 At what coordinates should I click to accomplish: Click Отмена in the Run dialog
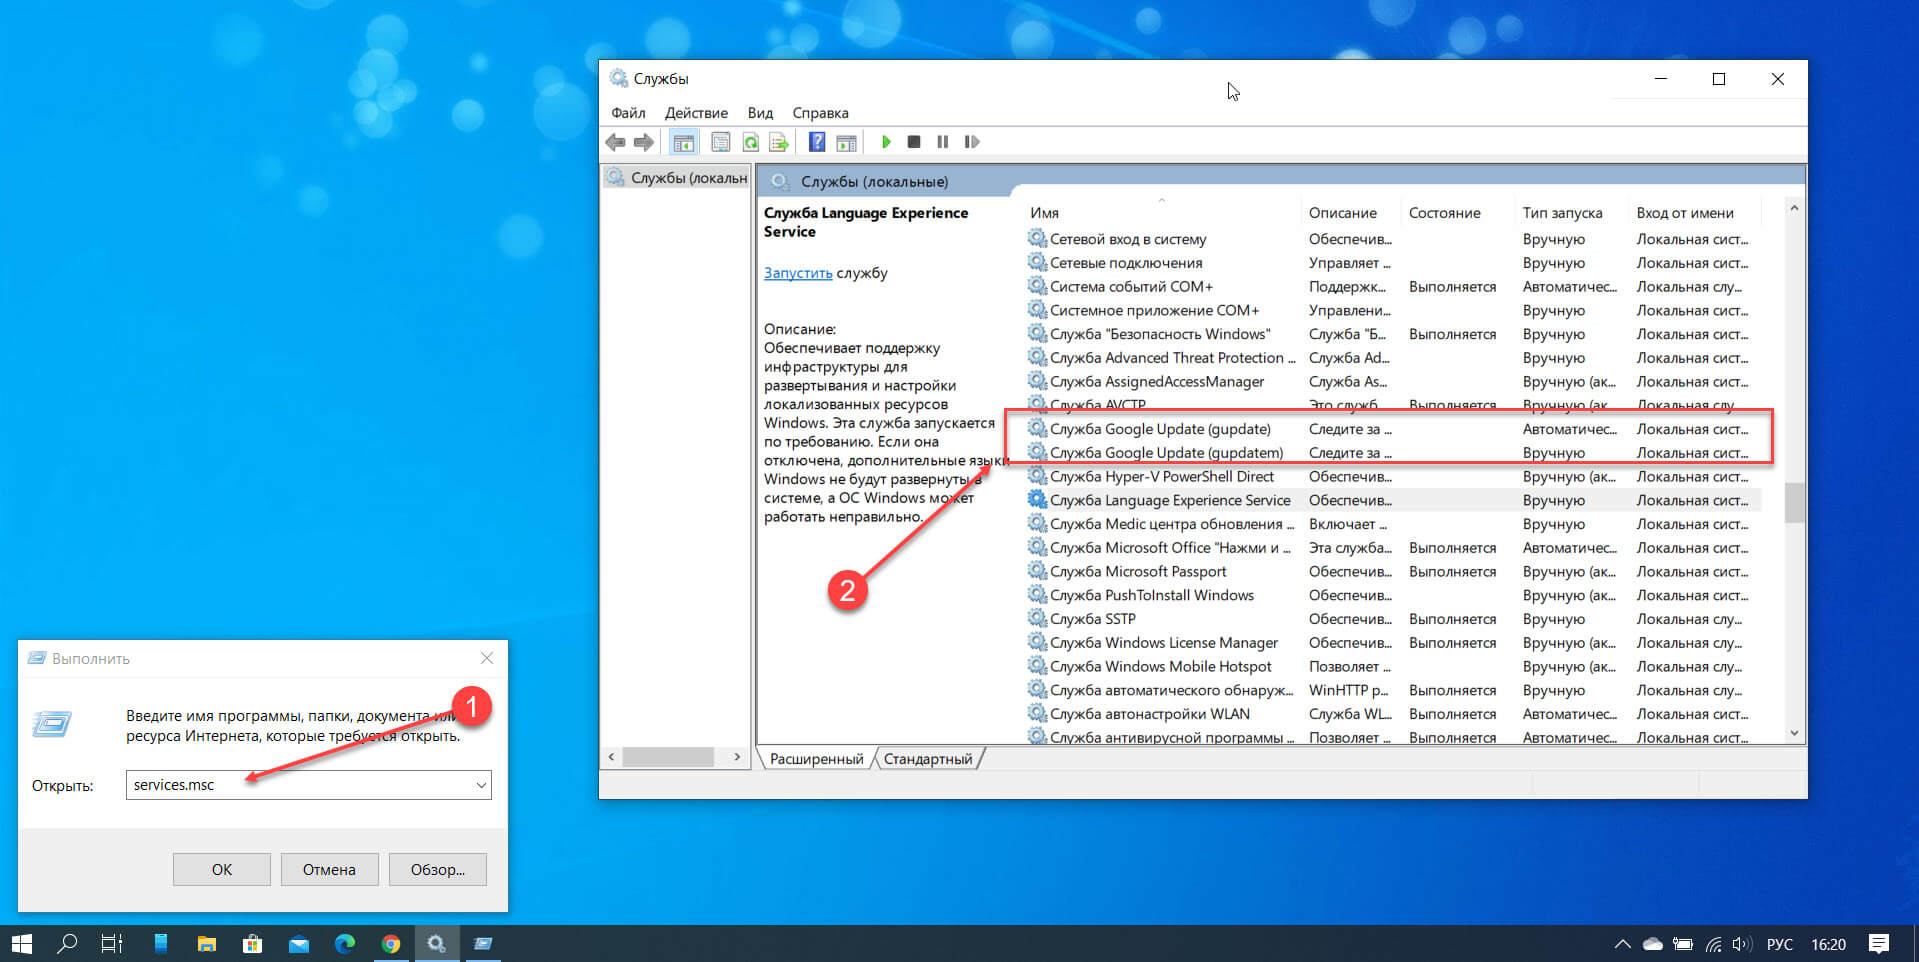pos(330,870)
